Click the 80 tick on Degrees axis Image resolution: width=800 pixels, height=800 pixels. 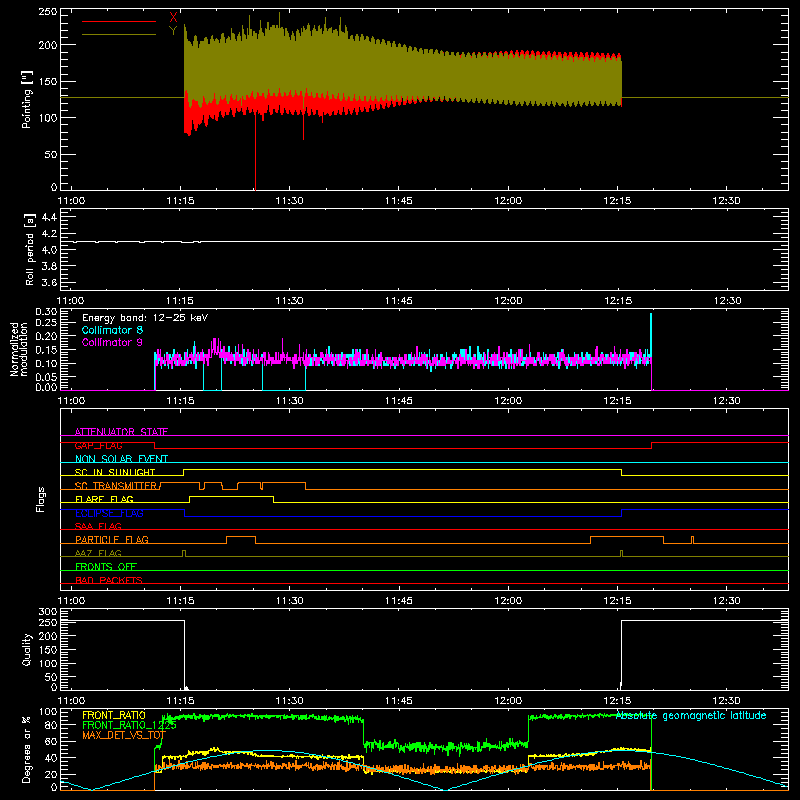tap(51, 724)
